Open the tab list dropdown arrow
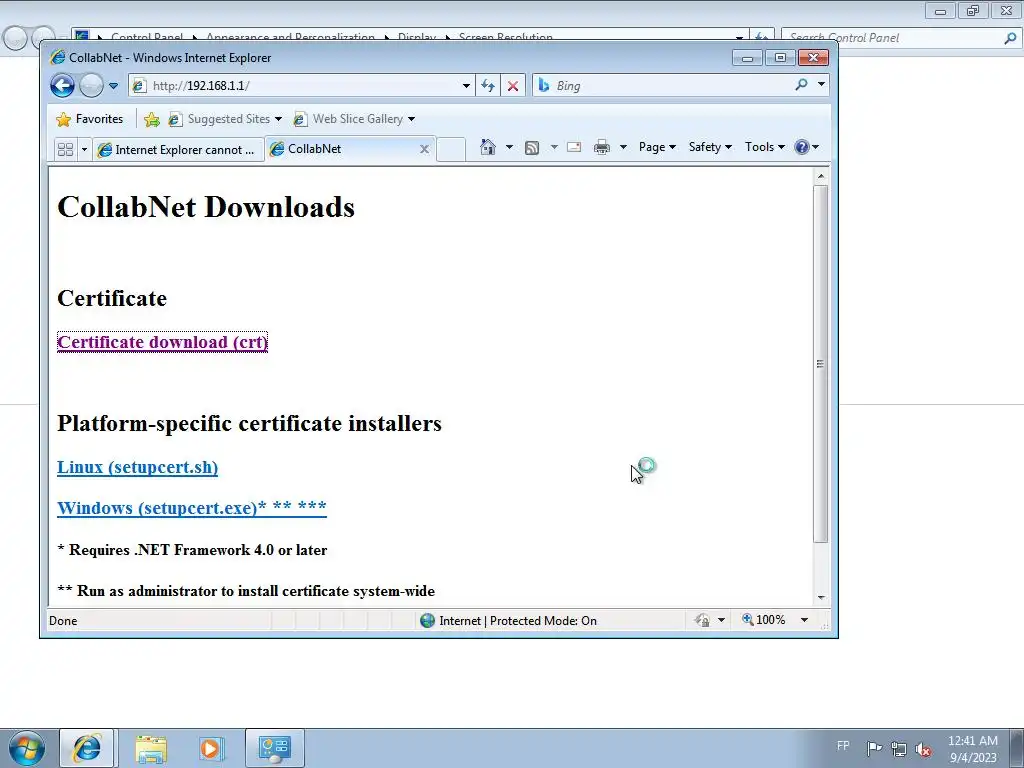1024x768 pixels. (x=84, y=150)
